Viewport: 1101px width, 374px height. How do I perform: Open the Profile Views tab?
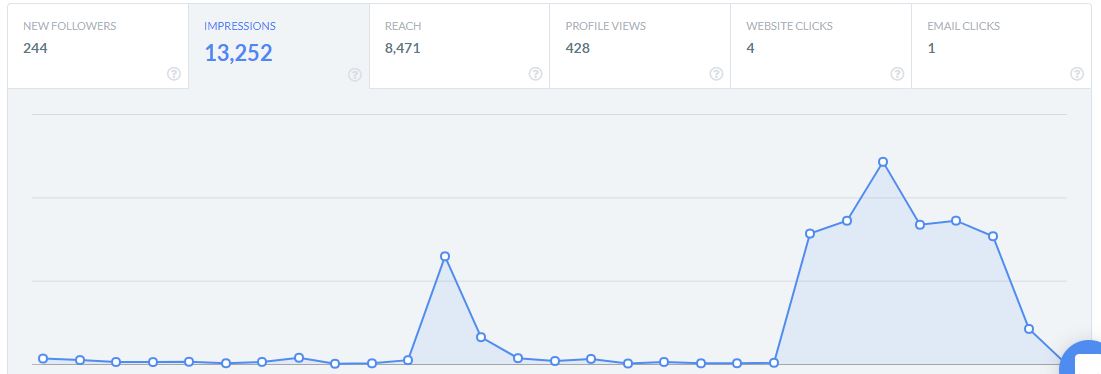point(640,46)
